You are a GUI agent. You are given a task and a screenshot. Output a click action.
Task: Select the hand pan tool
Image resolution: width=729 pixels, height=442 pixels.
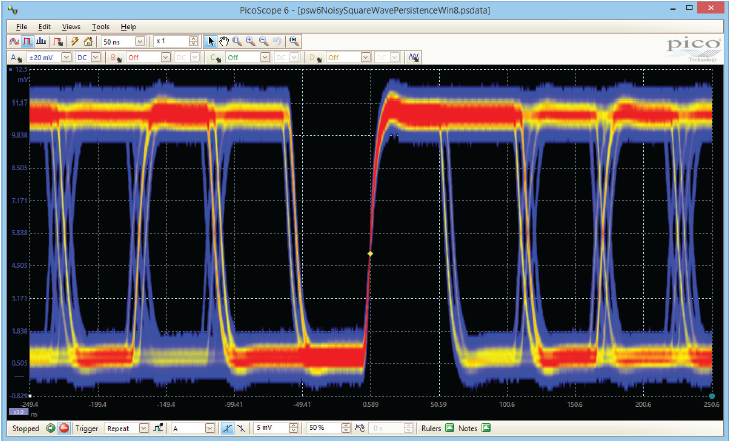pos(223,42)
